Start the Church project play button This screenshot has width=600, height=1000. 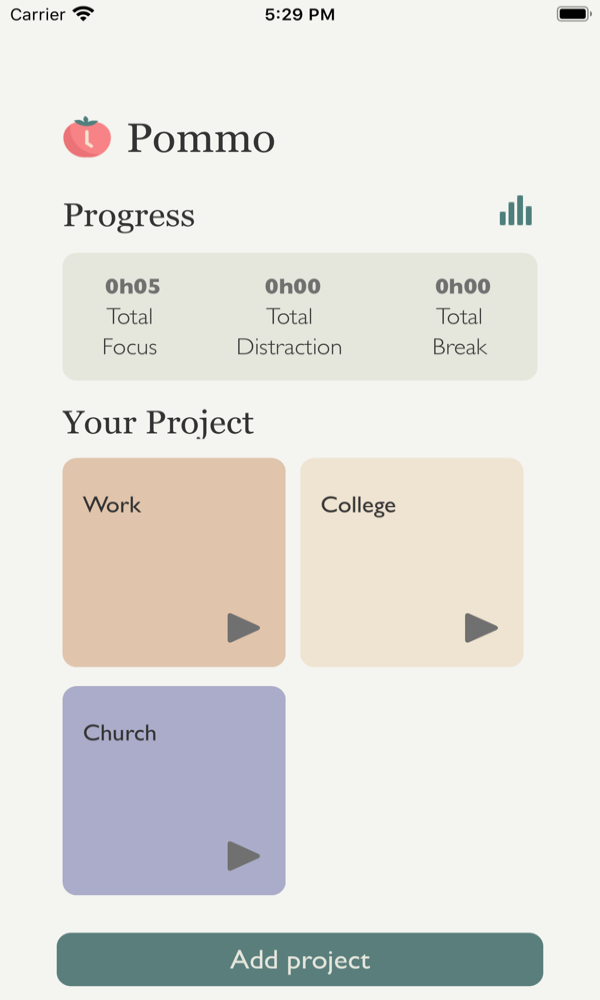point(244,856)
